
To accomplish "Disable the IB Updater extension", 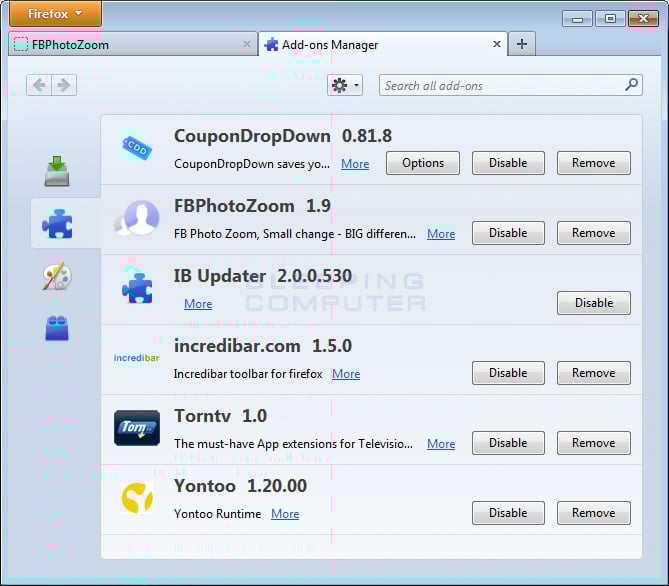I will [593, 303].
